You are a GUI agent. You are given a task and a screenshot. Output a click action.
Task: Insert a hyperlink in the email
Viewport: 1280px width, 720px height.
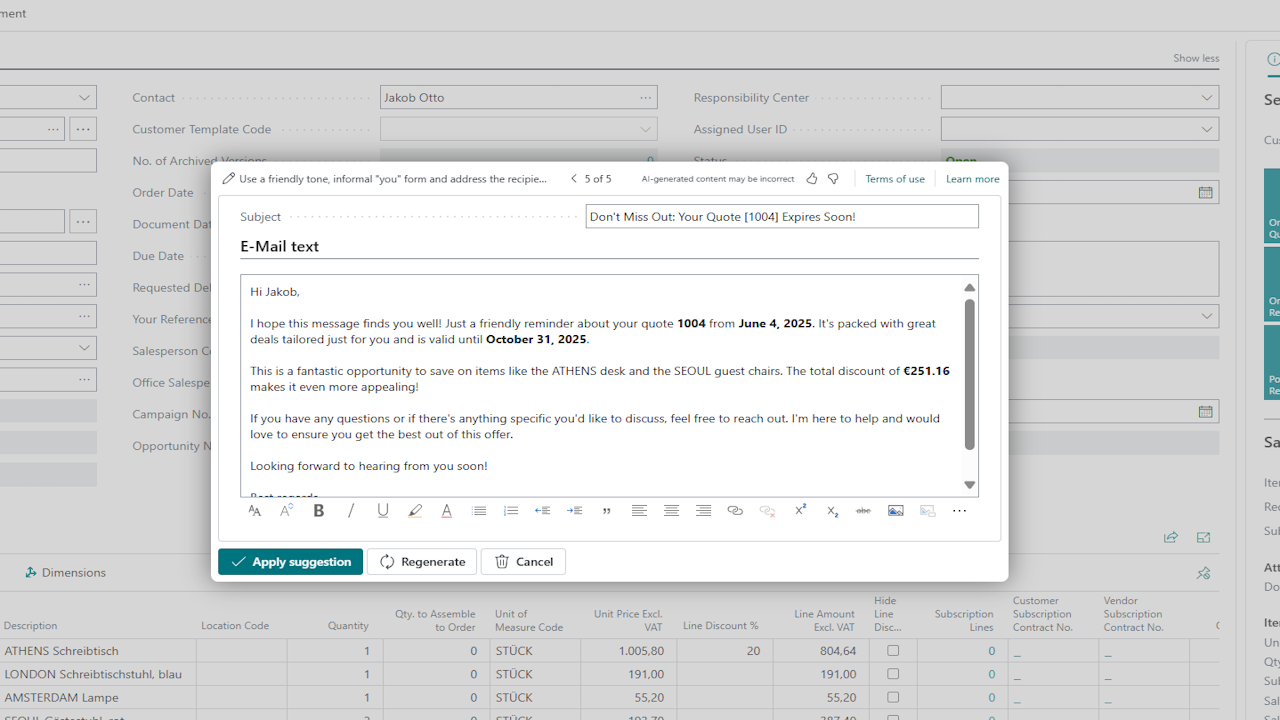(735, 511)
